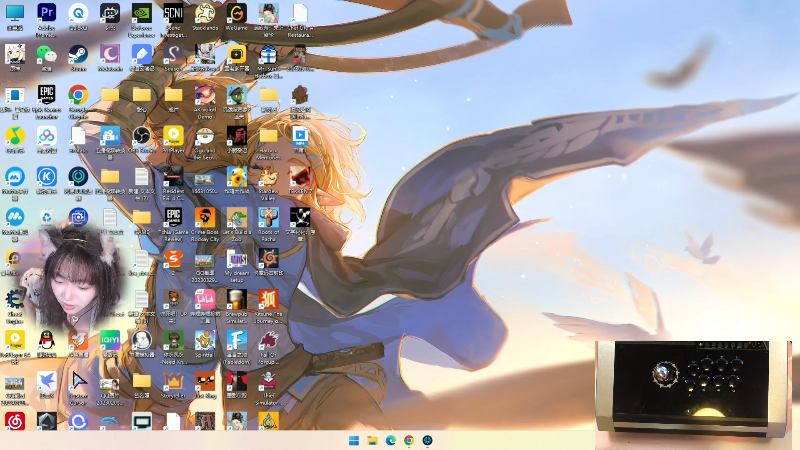
Task: Open Adobe Premiere Pro desktop shortcut
Action: pos(46,13)
